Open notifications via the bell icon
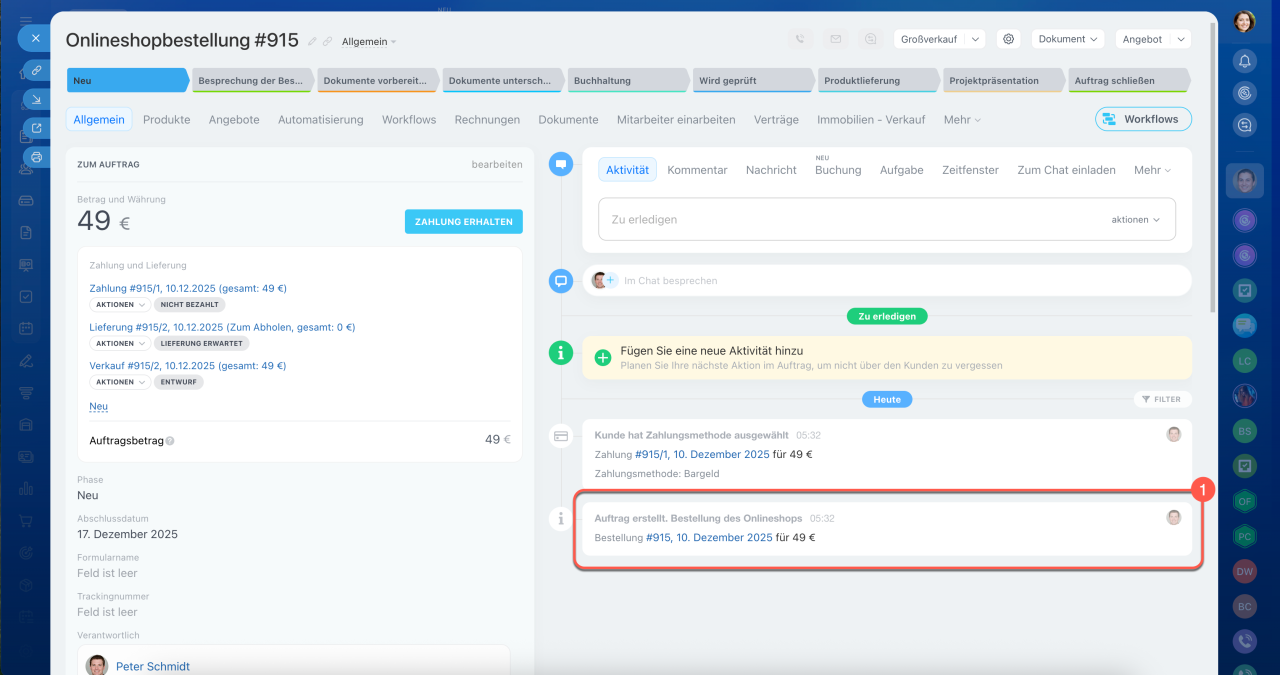 (x=1244, y=61)
